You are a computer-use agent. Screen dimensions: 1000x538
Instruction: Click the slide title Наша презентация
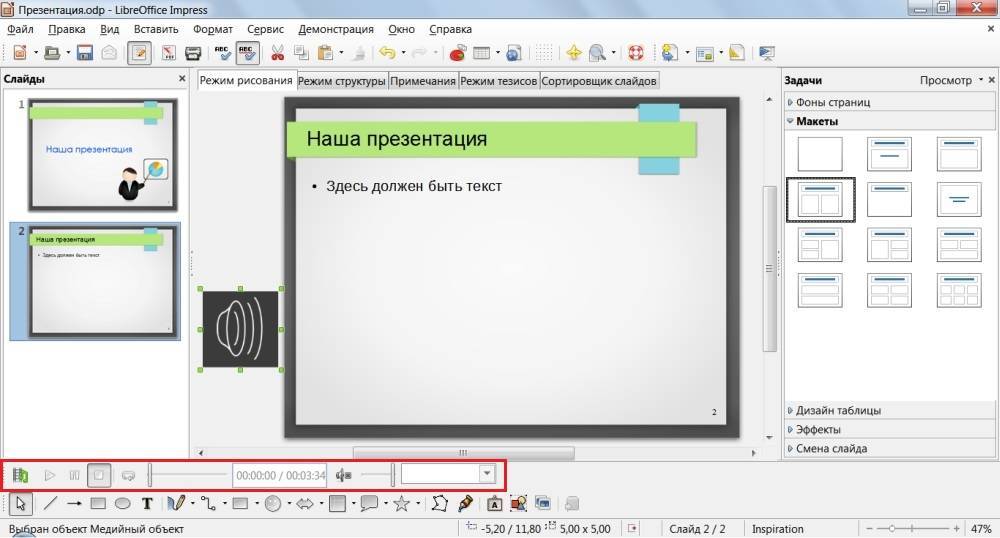(x=397, y=138)
